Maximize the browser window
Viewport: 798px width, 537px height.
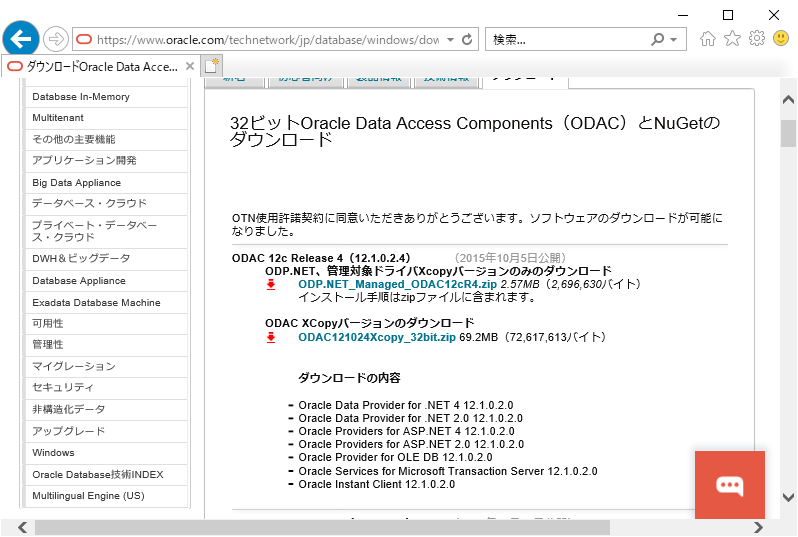pyautogui.click(x=728, y=15)
